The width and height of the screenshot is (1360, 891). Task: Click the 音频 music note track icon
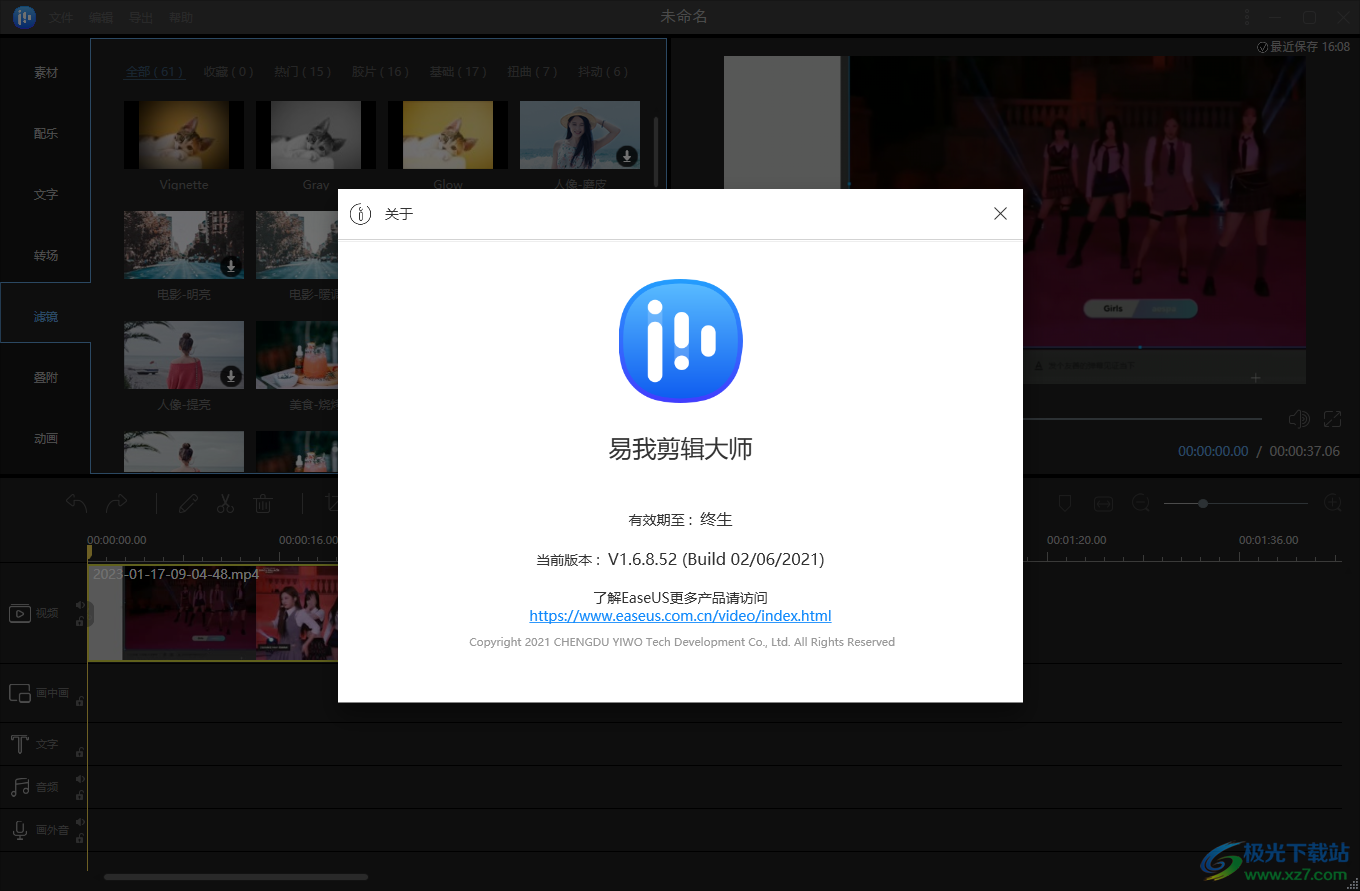click(20, 787)
